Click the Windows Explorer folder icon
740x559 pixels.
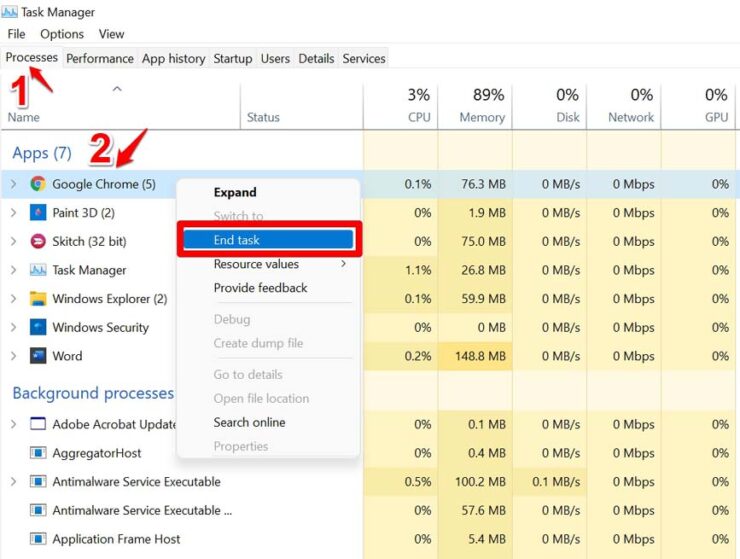click(38, 299)
